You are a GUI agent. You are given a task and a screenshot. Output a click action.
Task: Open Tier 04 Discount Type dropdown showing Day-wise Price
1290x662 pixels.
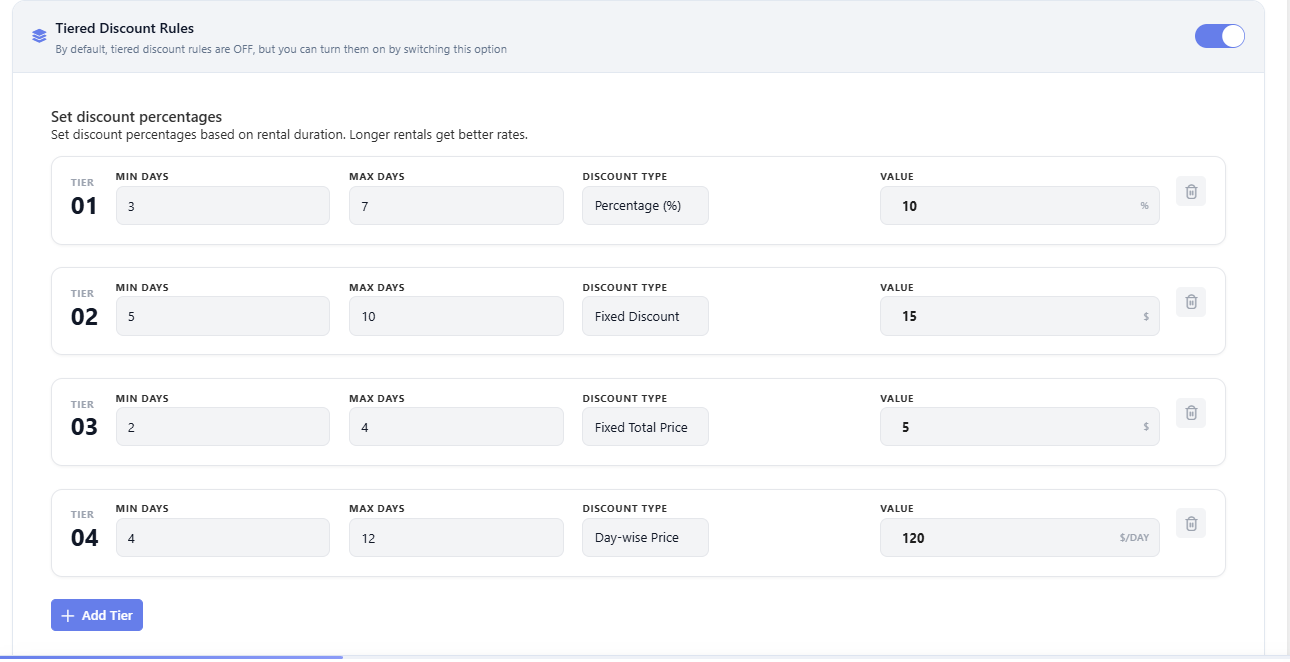(645, 537)
